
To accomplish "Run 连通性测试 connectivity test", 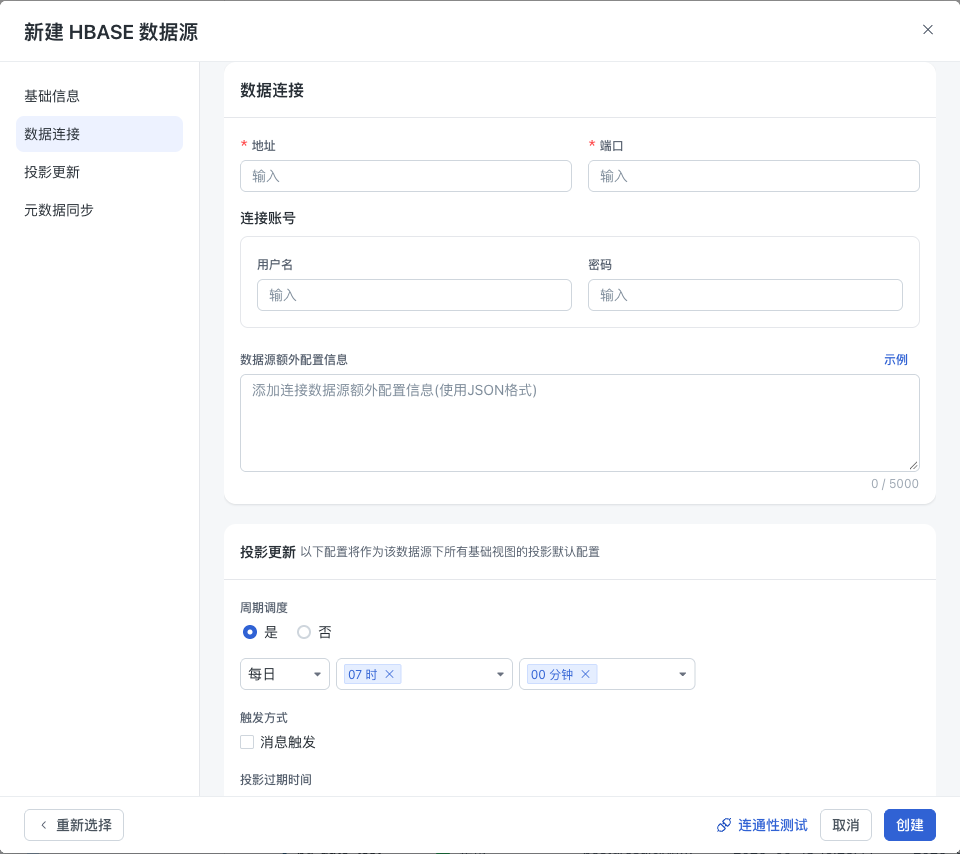I will 762,825.
